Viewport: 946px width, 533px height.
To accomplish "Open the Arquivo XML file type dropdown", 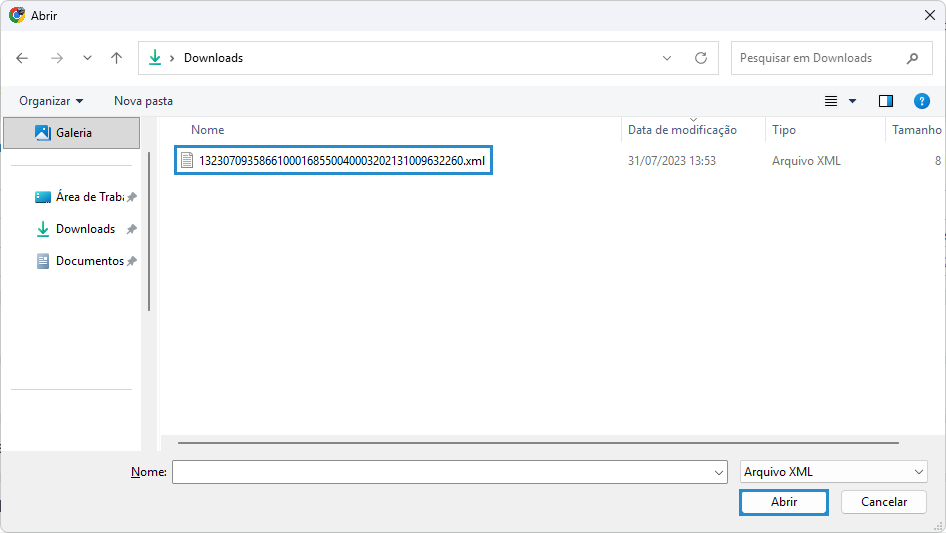I will point(833,472).
